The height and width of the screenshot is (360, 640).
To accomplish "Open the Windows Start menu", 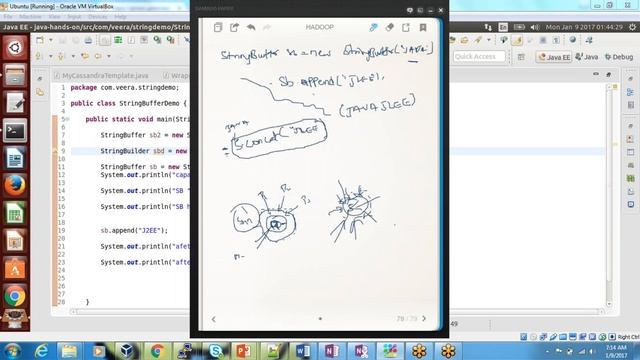I will click(12, 351).
